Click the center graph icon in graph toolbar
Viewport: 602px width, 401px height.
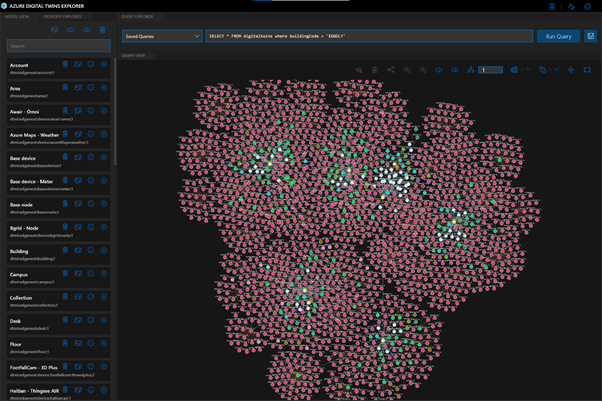571,70
